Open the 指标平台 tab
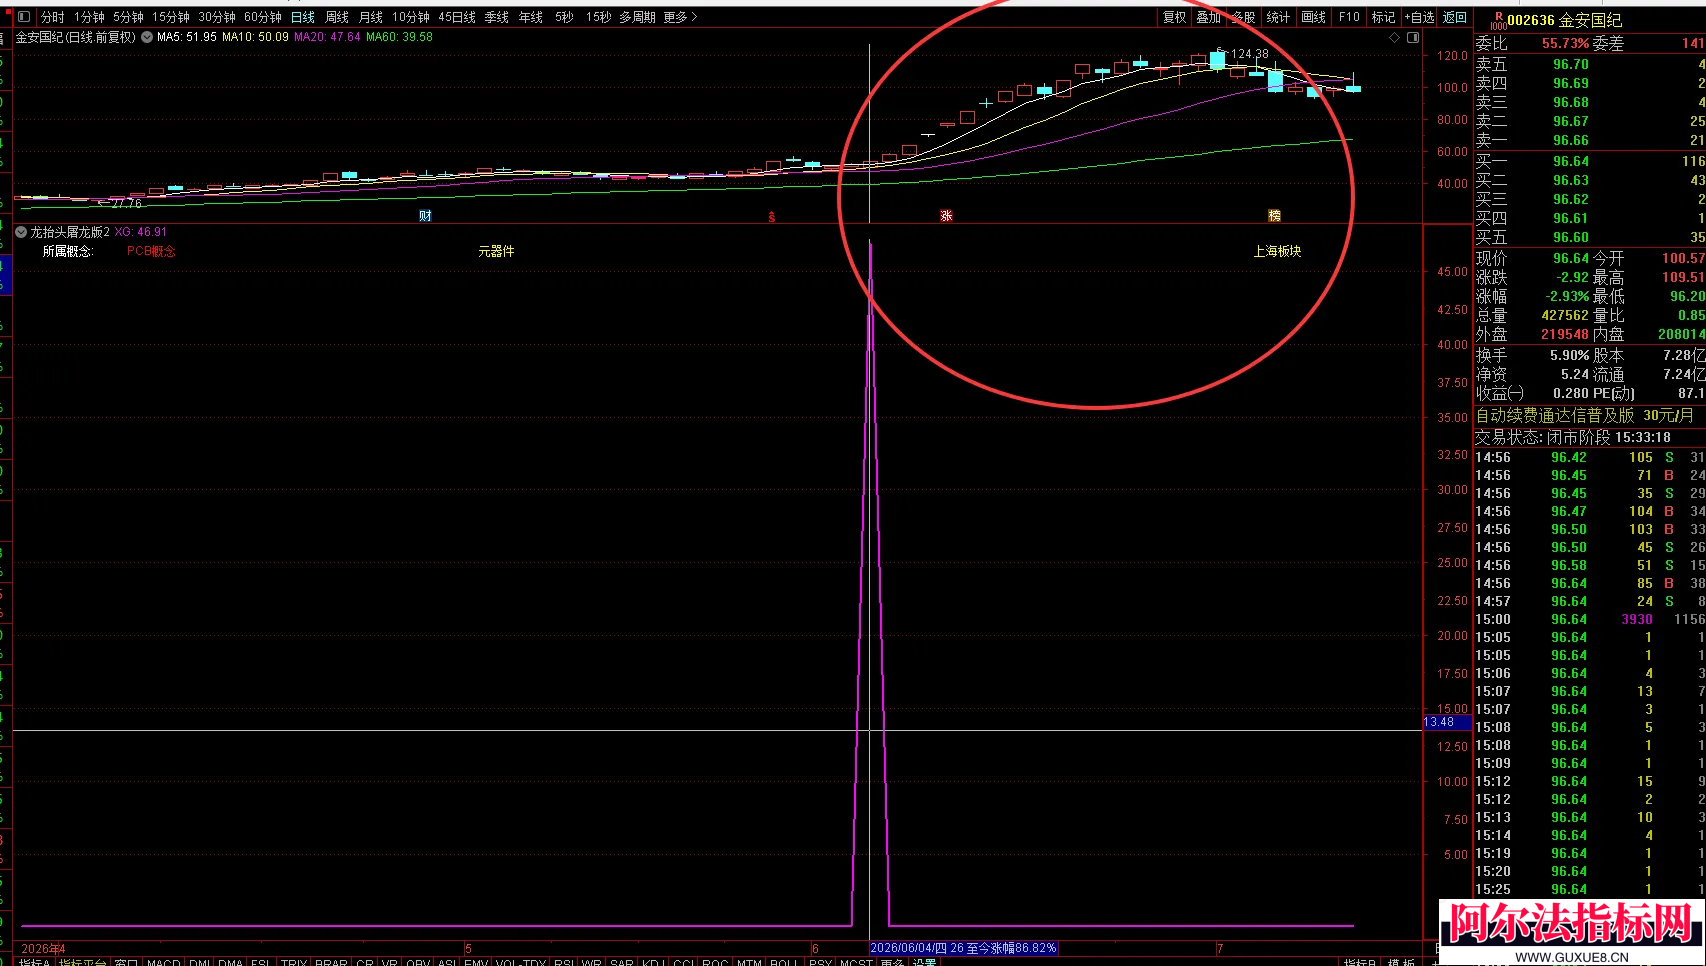The image size is (1706, 966). click(x=82, y=962)
